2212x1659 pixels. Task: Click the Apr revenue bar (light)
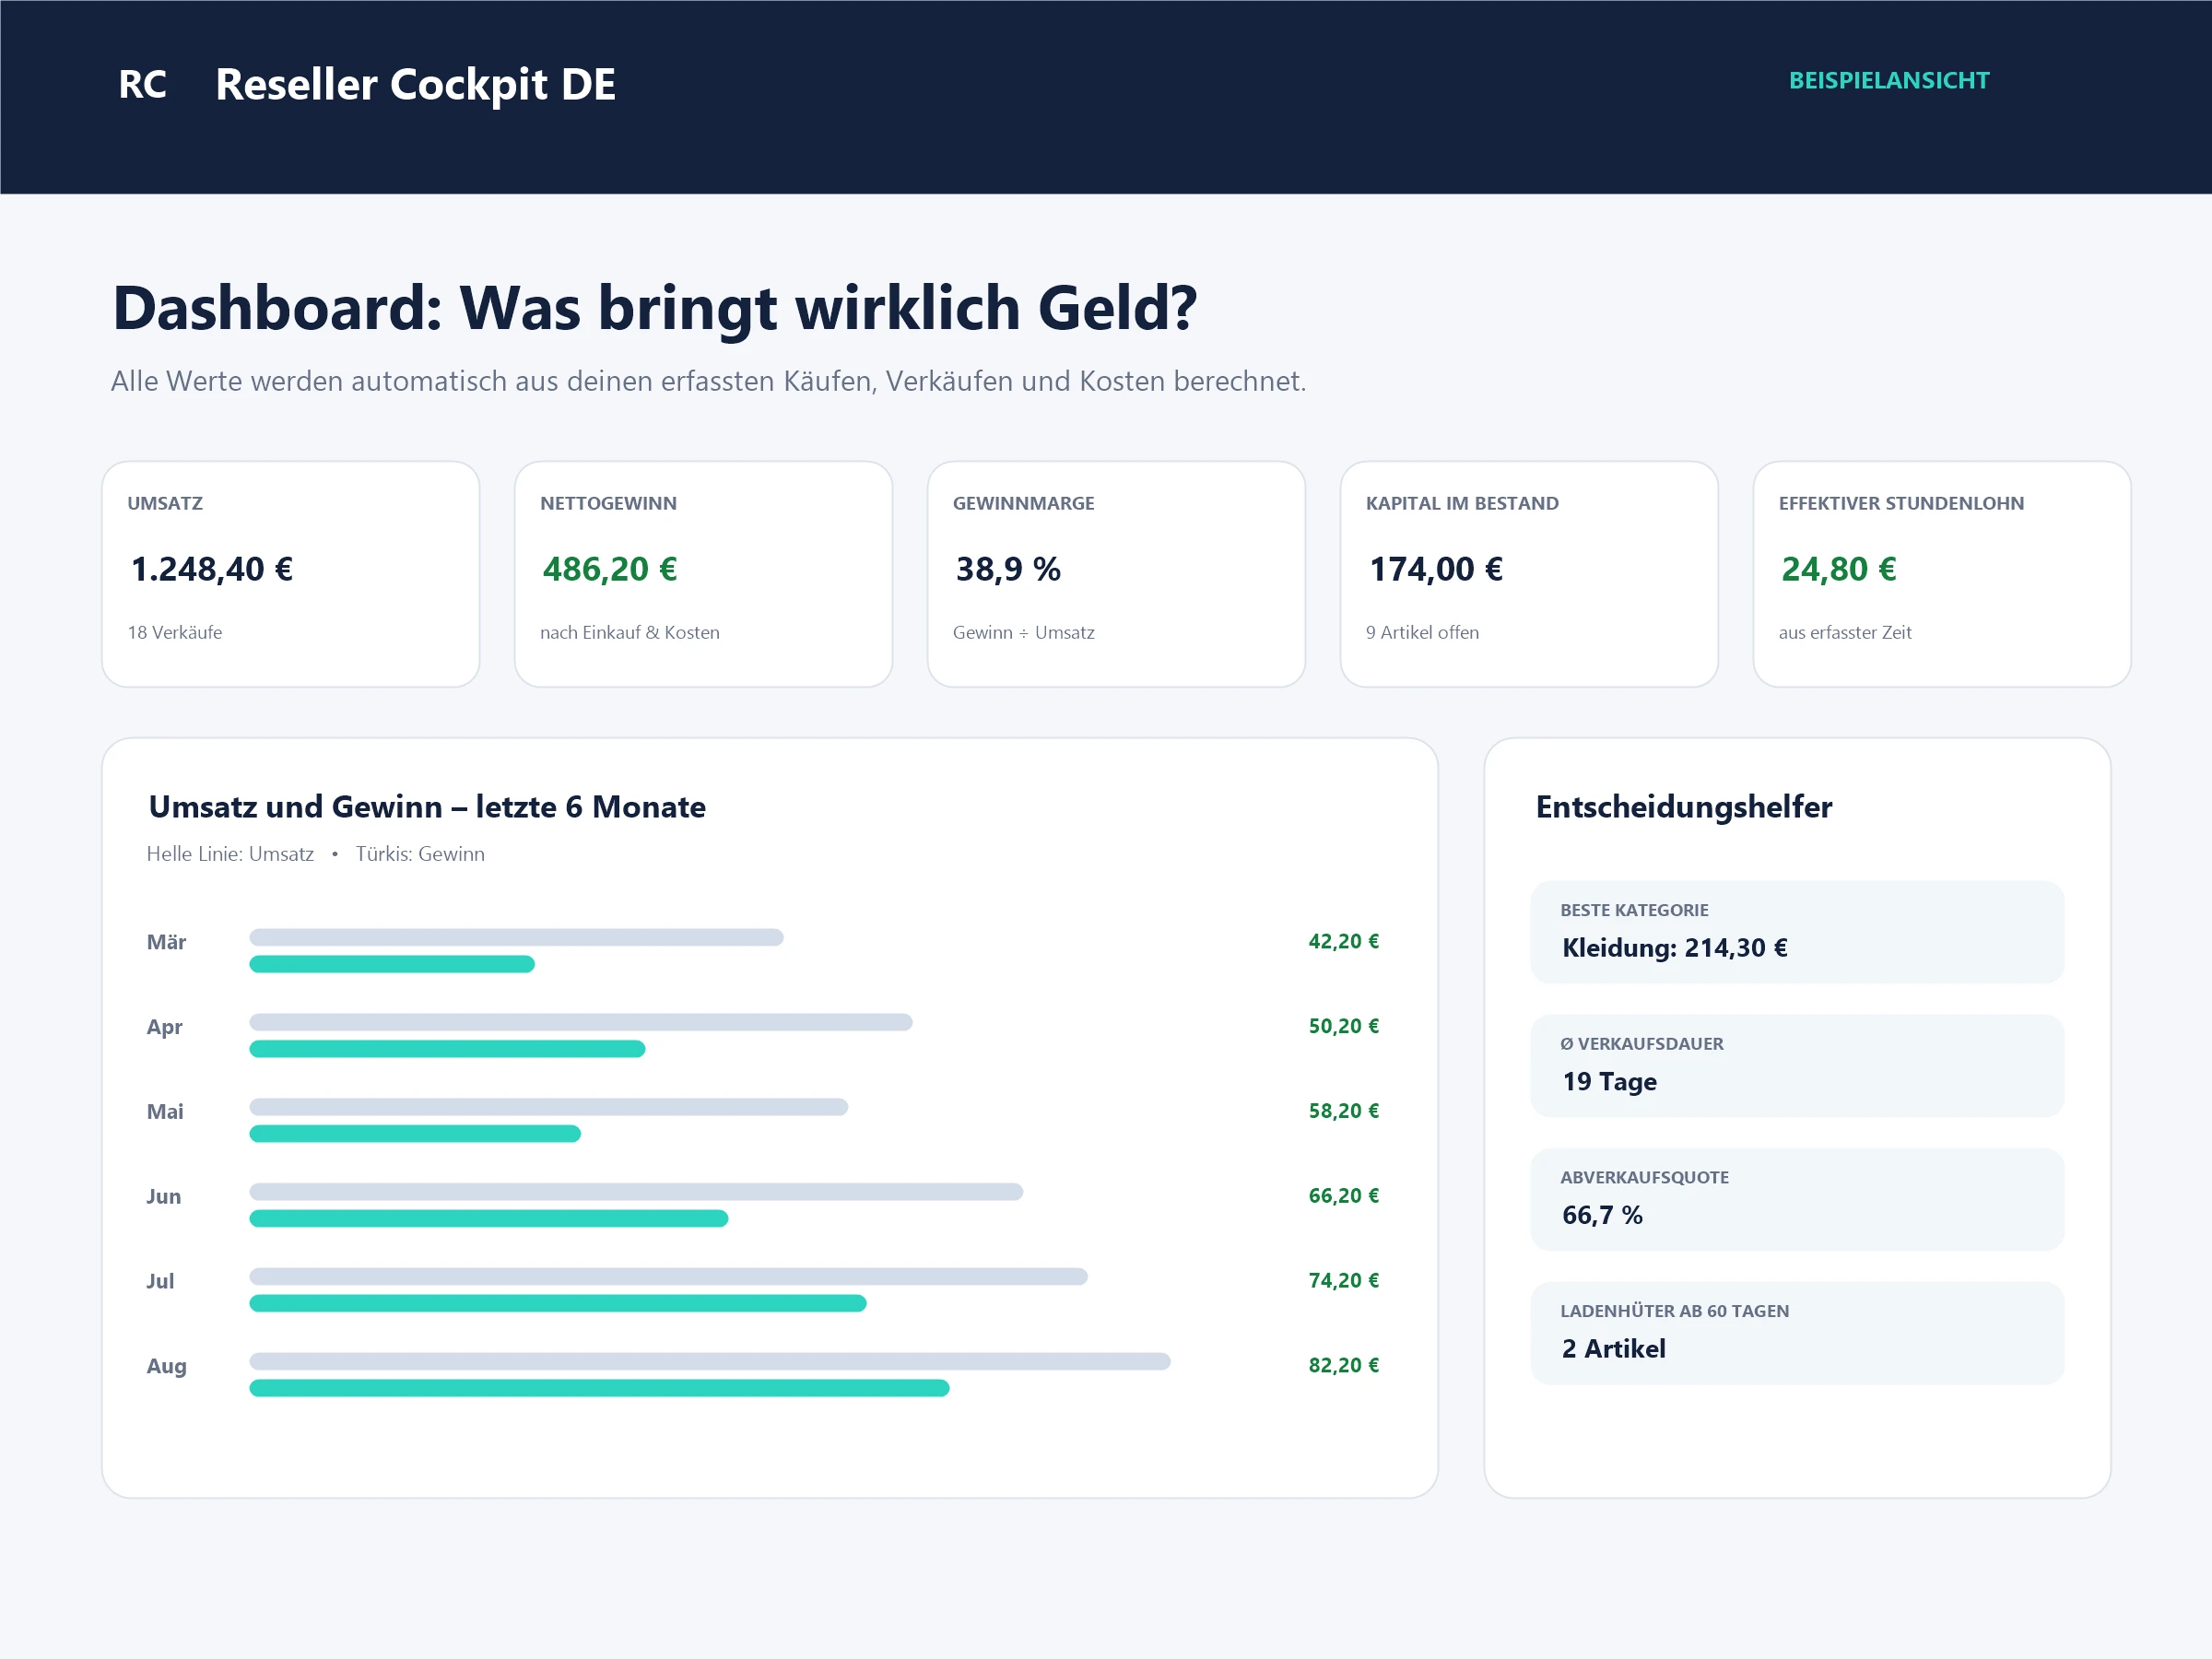tap(581, 1022)
